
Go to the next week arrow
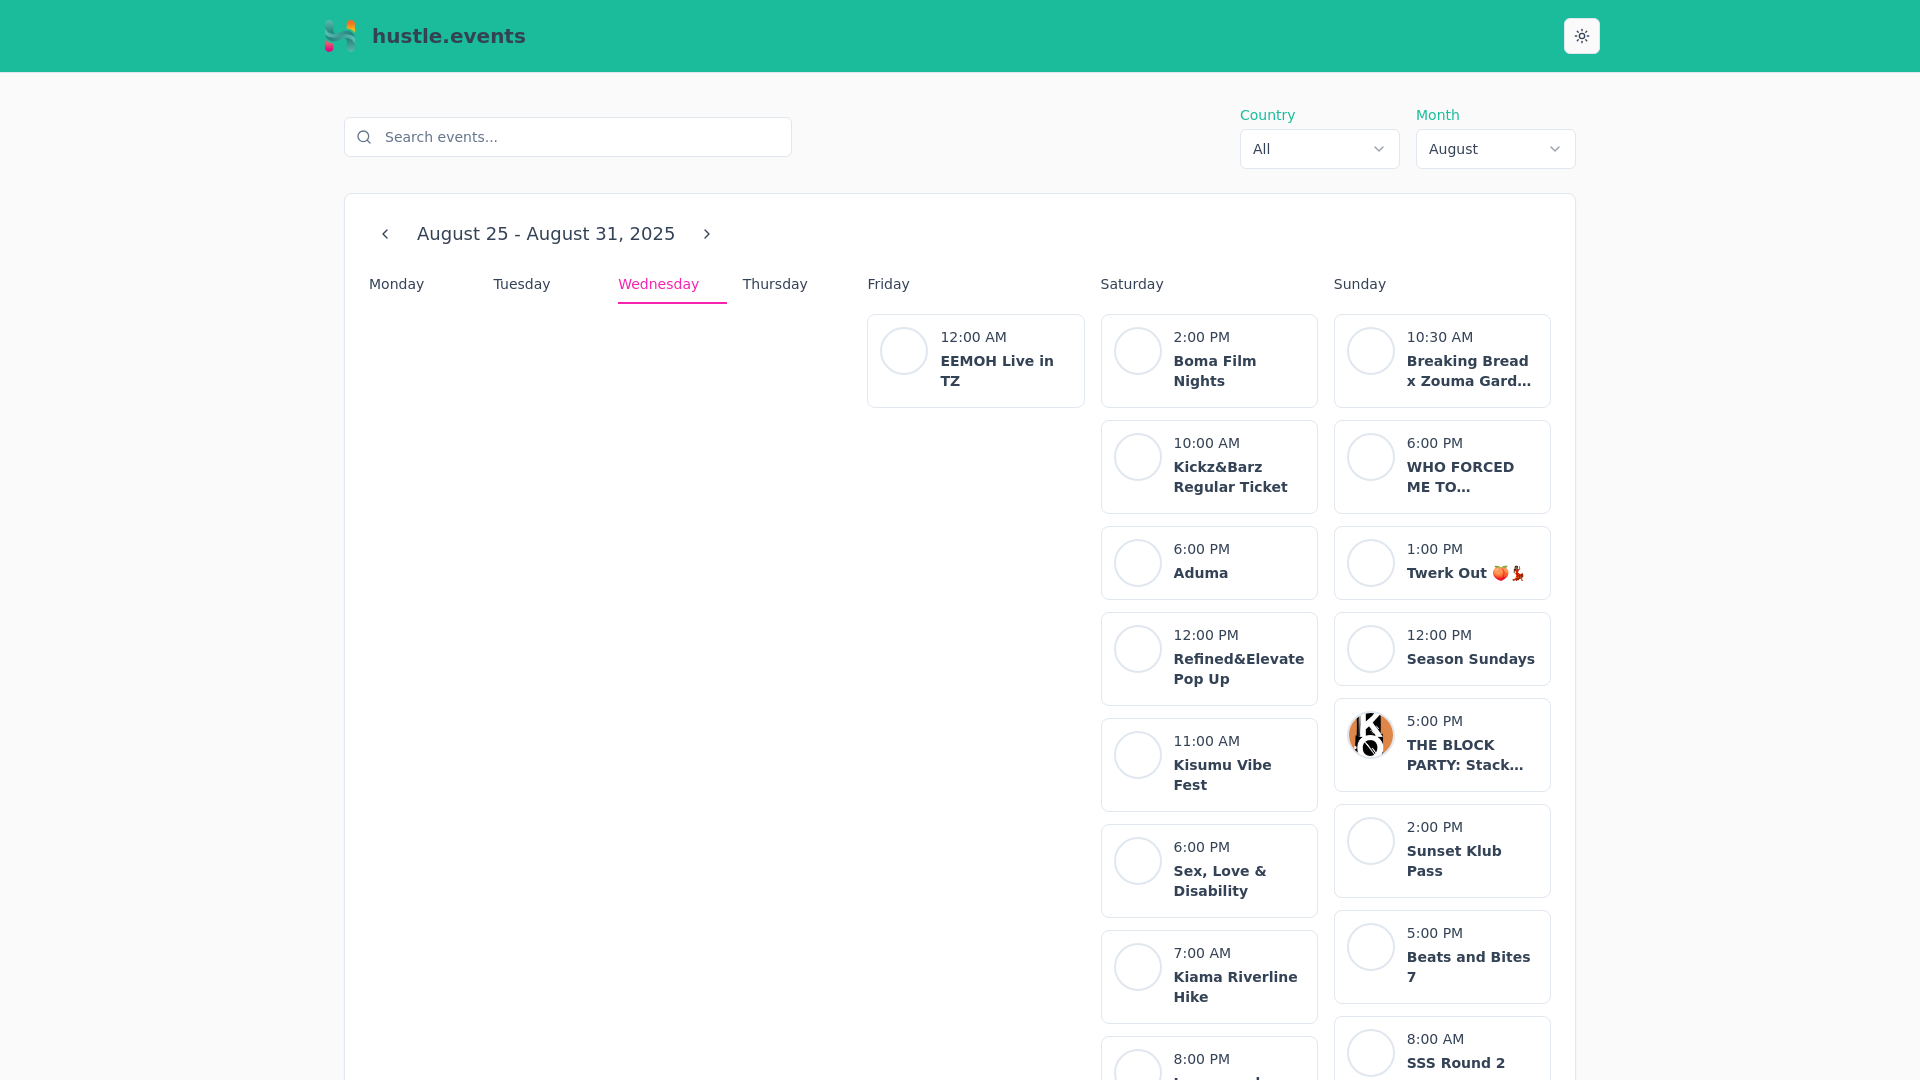point(707,234)
